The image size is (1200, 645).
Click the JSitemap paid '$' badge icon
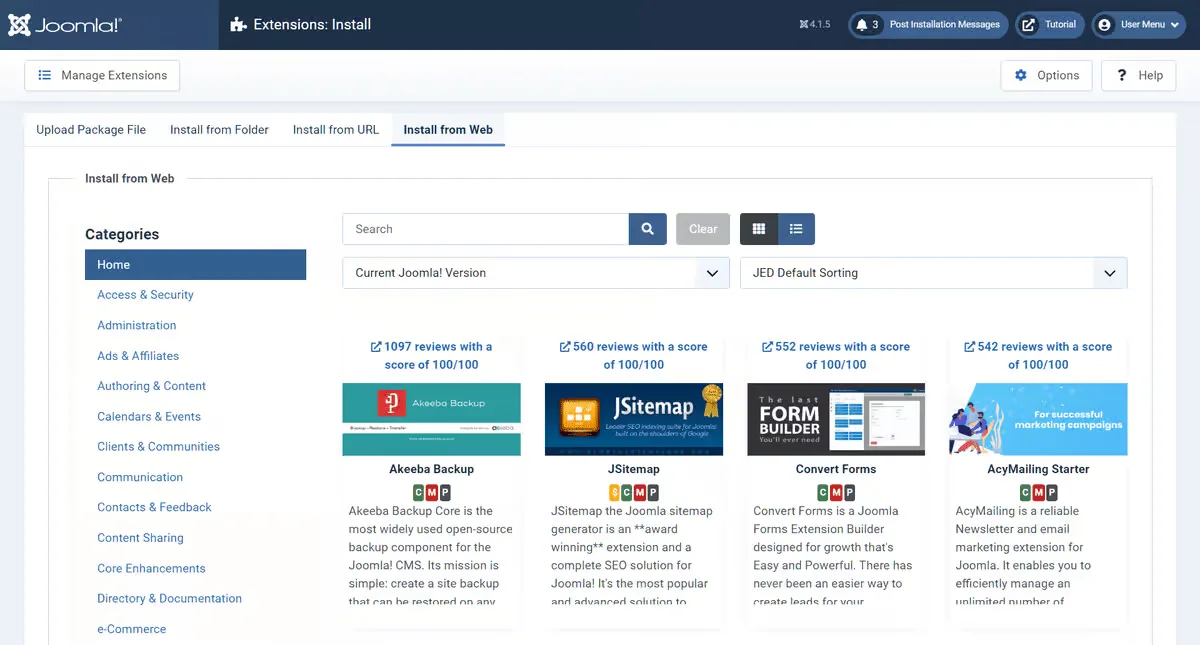coord(615,492)
